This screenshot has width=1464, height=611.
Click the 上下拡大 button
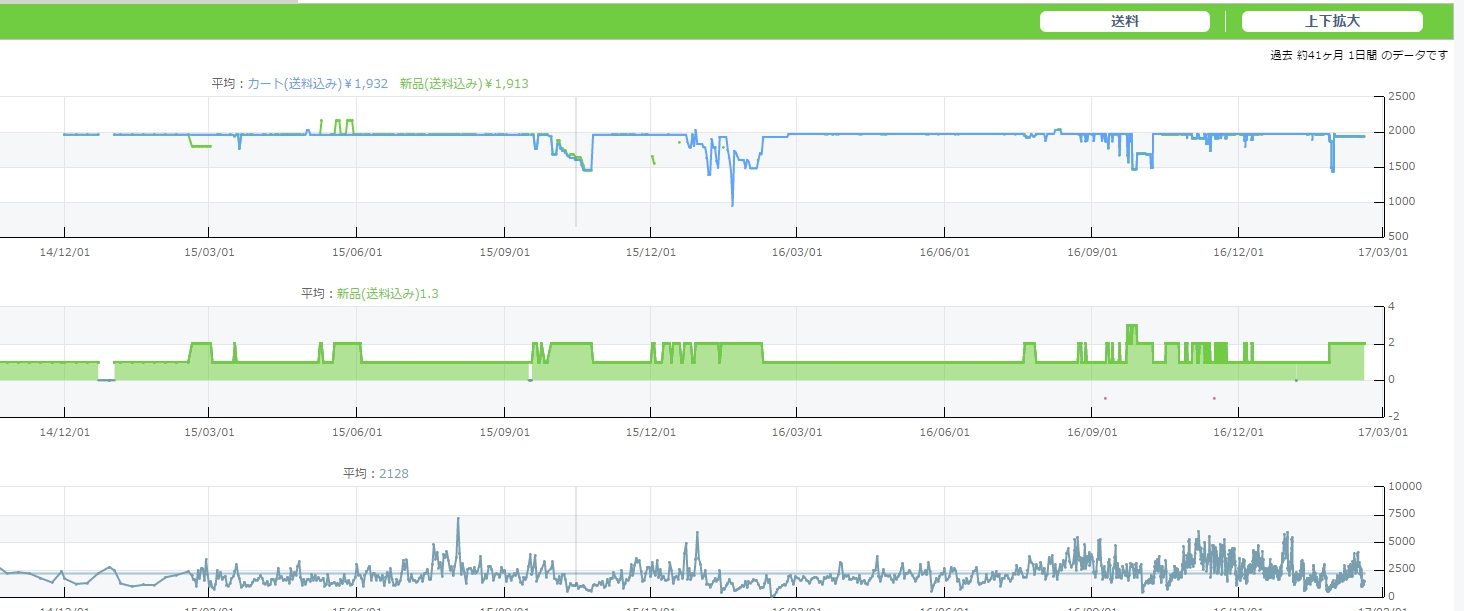1332,21
